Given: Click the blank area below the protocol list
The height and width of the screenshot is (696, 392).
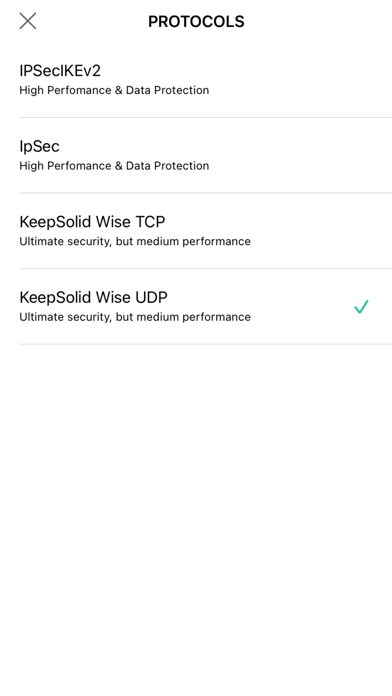Looking at the screenshot, I should click(196, 519).
